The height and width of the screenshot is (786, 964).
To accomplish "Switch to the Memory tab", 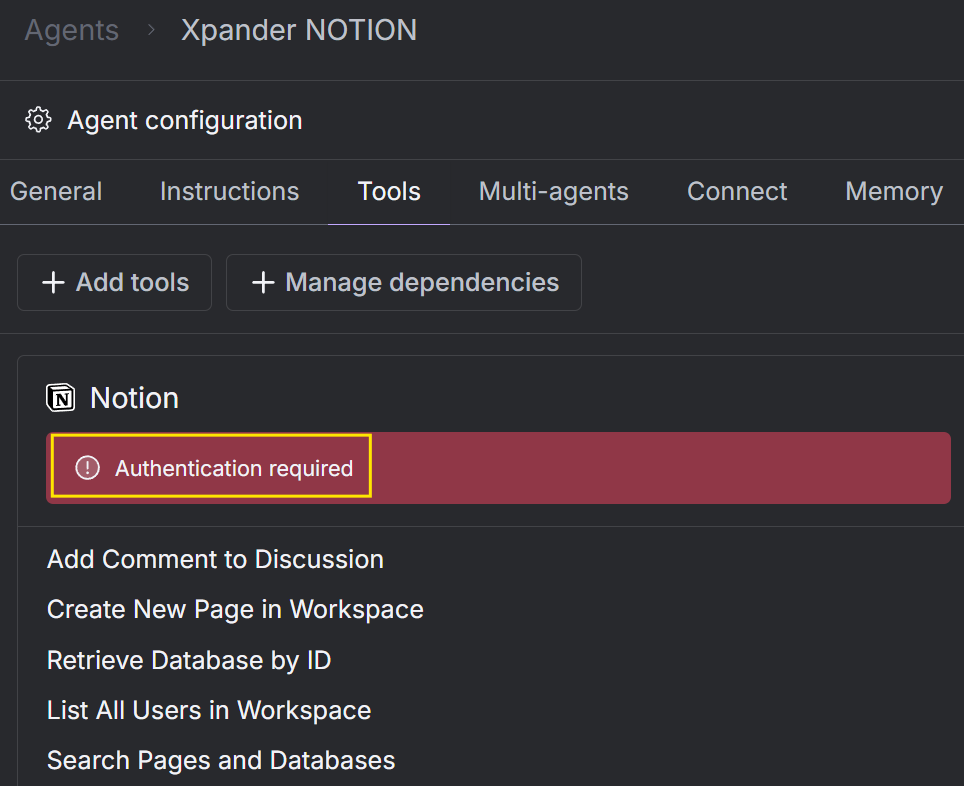I will tap(894, 191).
